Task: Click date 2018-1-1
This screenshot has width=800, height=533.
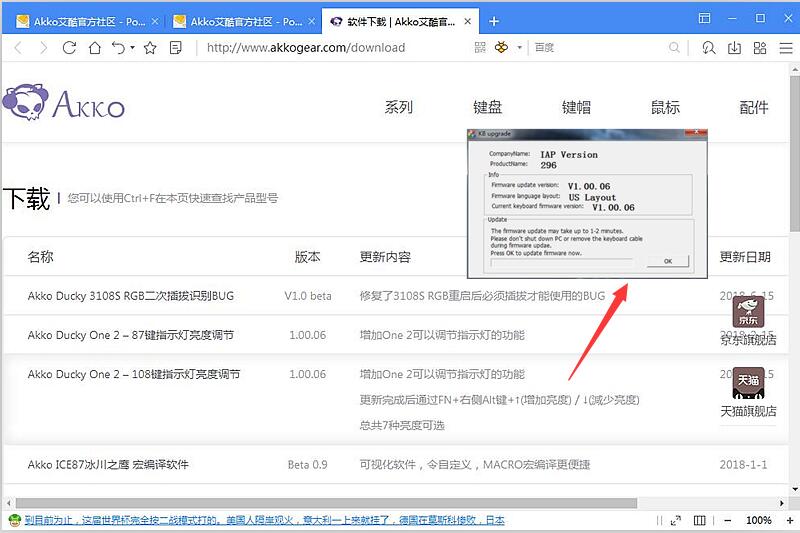Action: pos(743,465)
